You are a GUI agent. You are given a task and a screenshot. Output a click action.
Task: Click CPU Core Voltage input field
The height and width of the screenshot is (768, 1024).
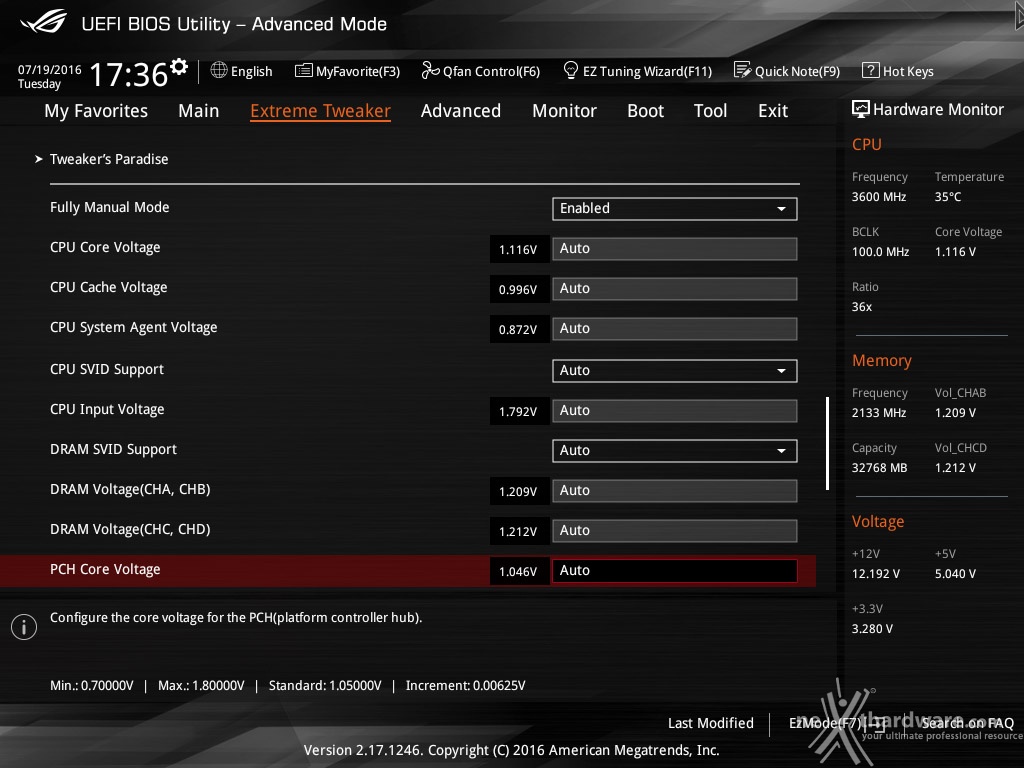coord(675,249)
